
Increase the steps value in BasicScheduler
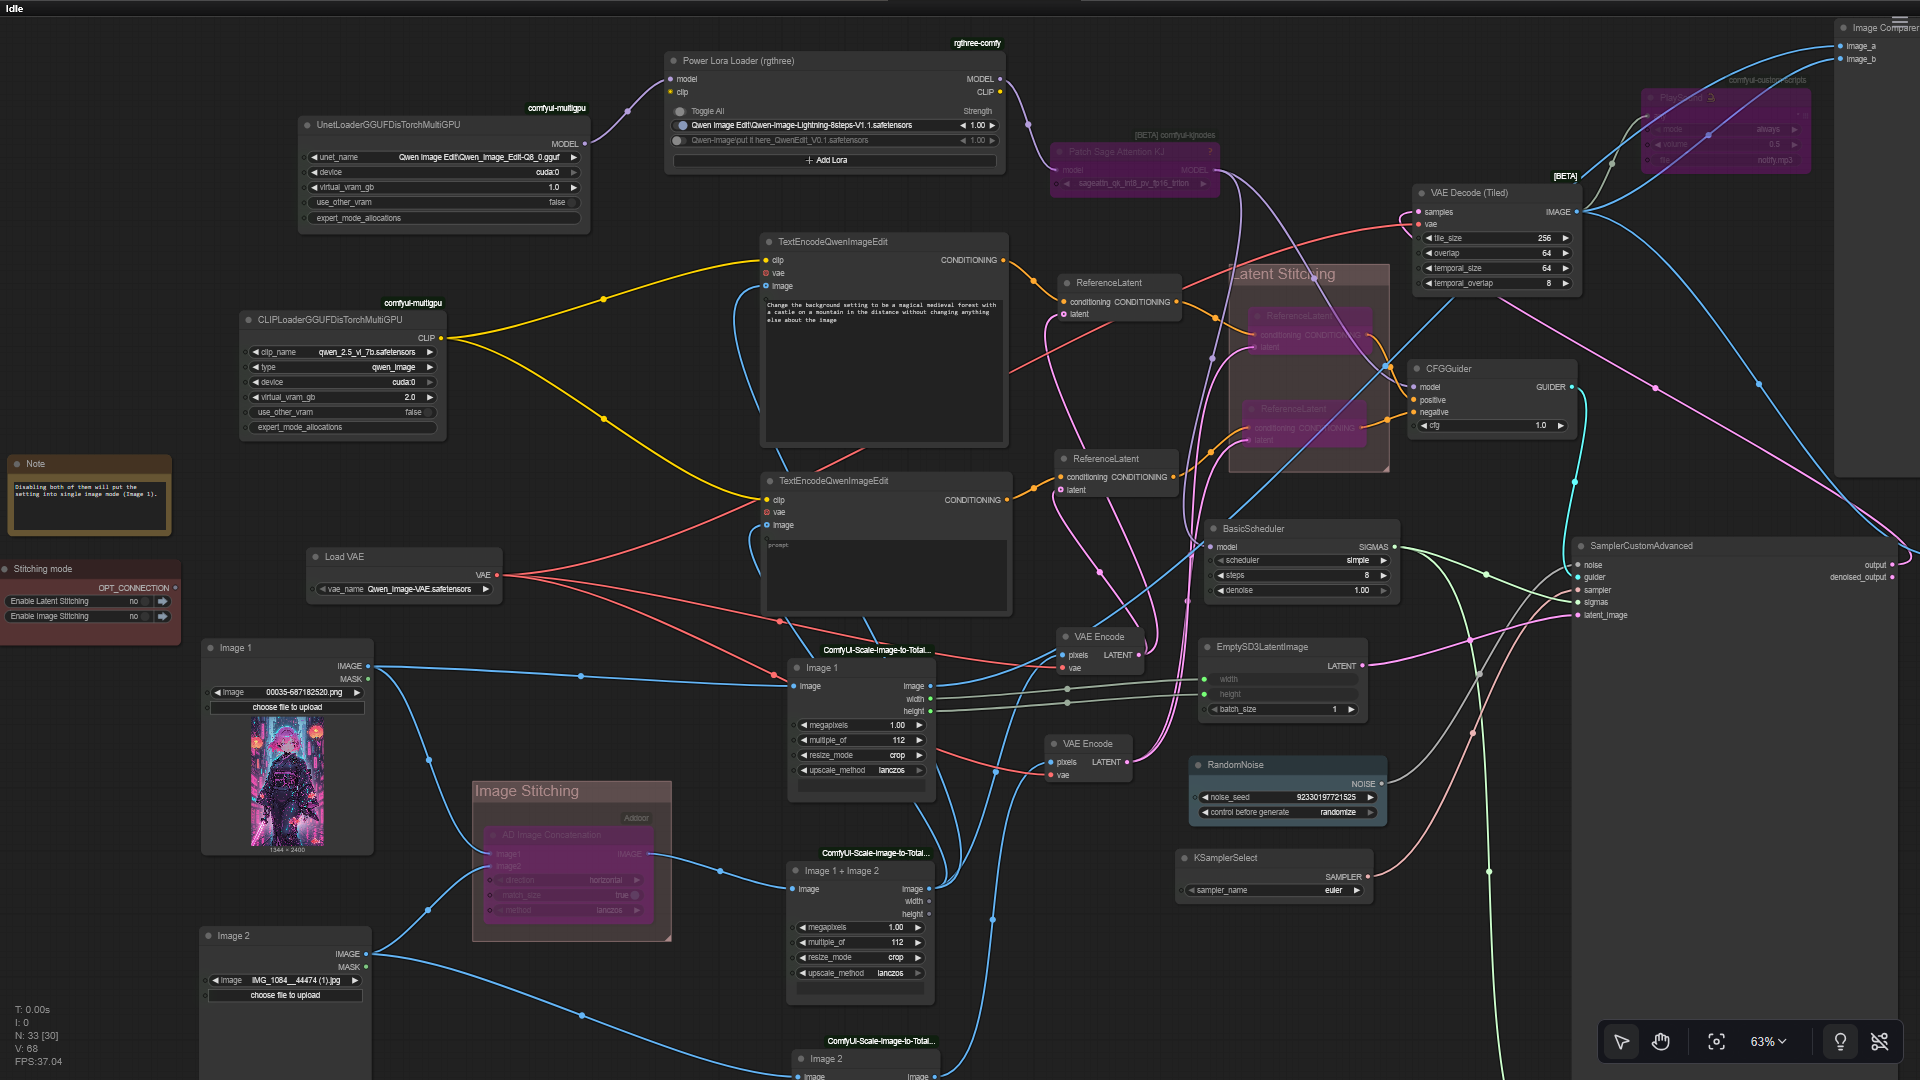(x=1384, y=576)
